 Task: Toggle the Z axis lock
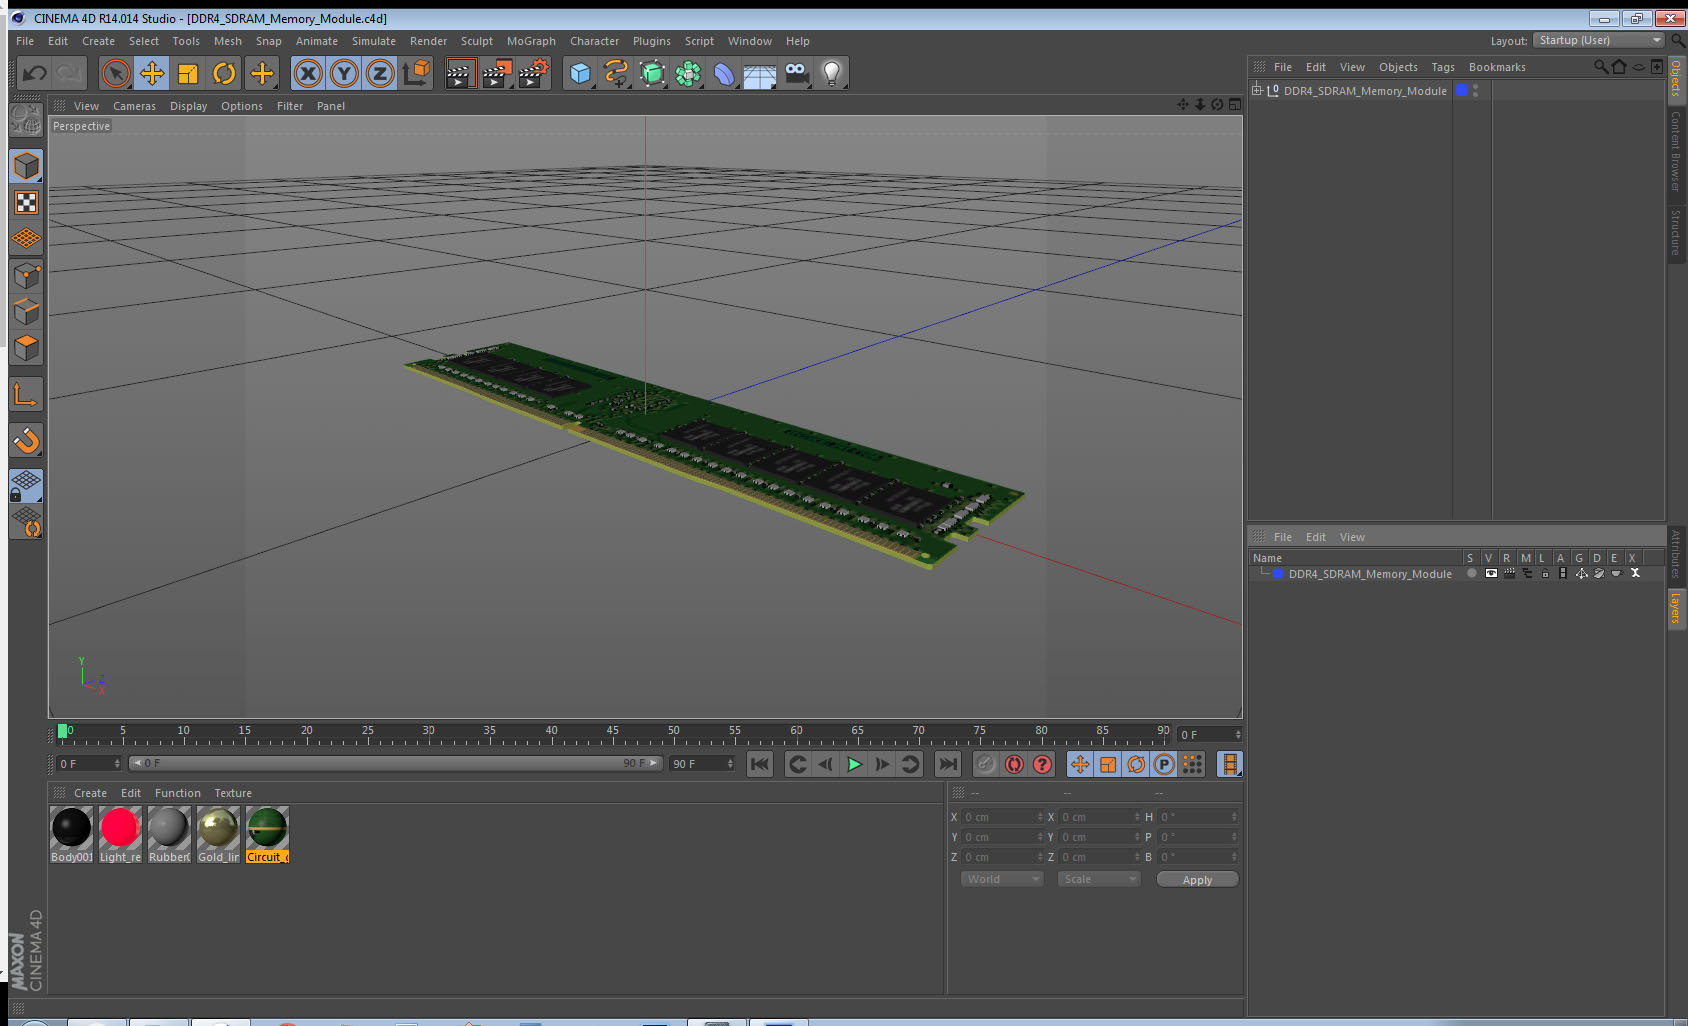click(x=380, y=73)
